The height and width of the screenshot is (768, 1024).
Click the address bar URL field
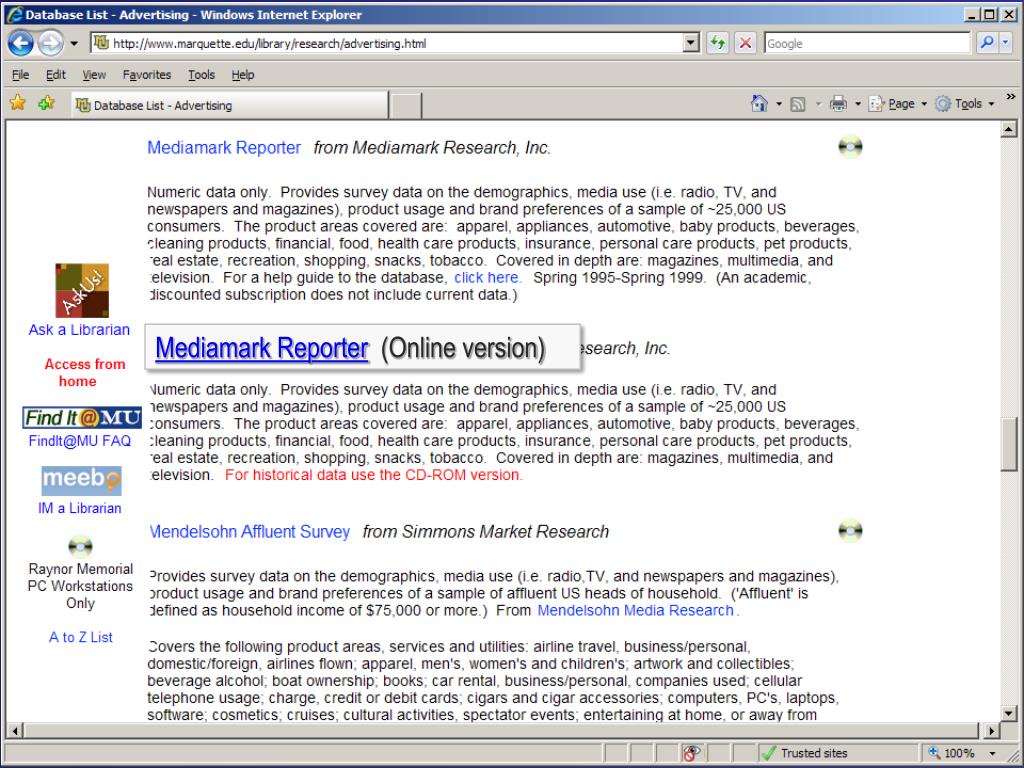(387, 44)
